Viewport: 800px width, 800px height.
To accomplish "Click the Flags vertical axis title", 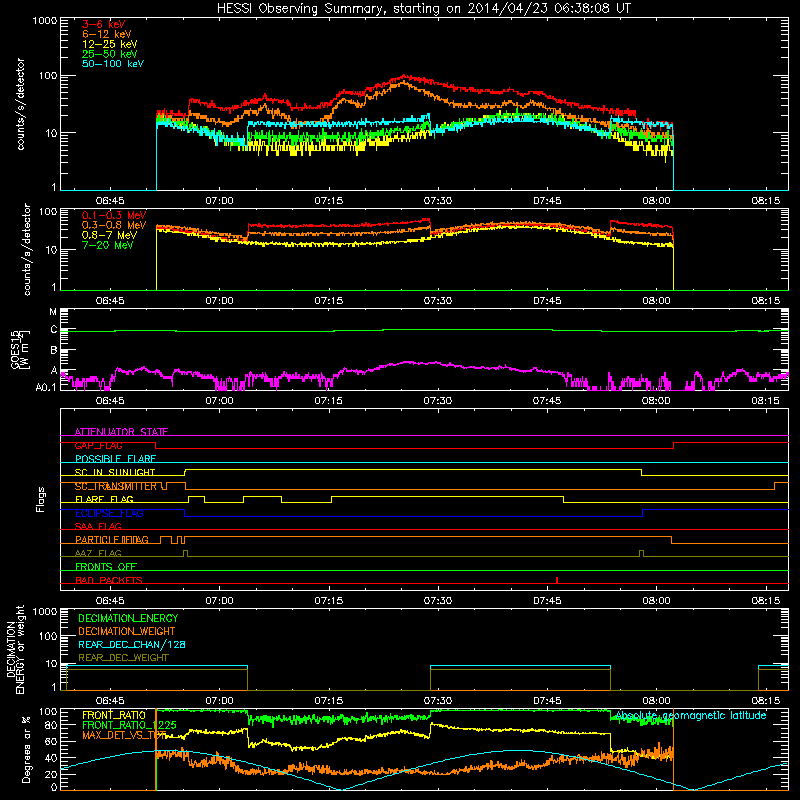I will (x=41, y=499).
